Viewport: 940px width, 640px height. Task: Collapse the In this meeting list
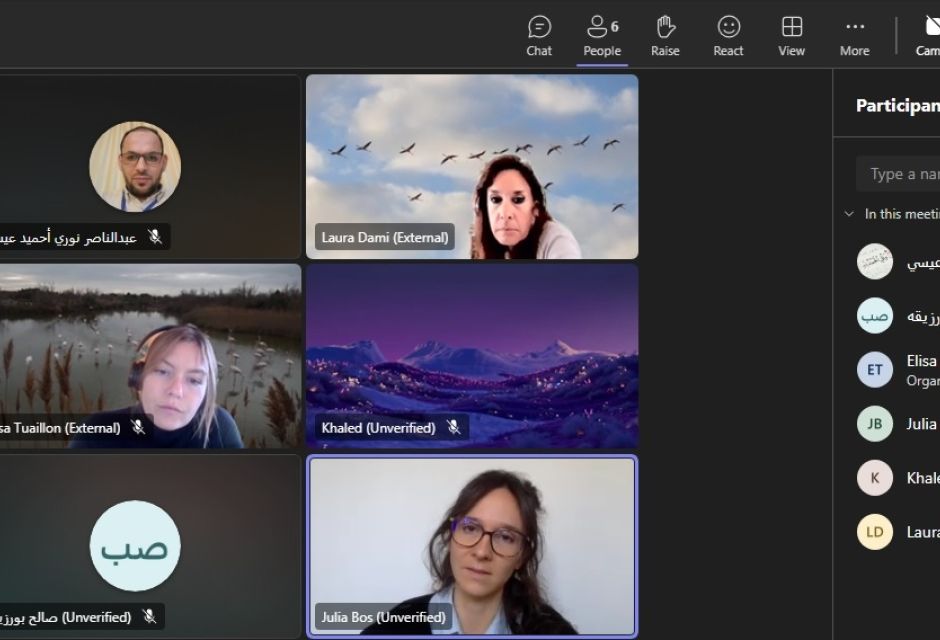pos(850,214)
